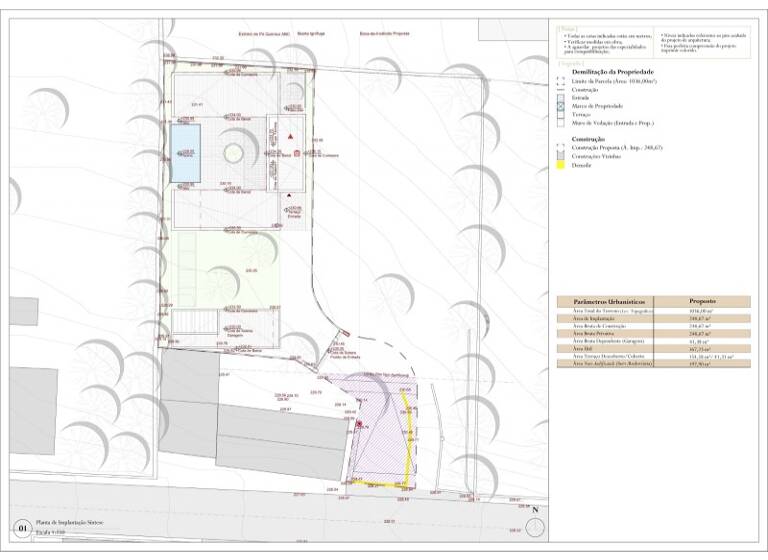Click the Área de Implantação table row
768x560 pixels.
click(608, 318)
